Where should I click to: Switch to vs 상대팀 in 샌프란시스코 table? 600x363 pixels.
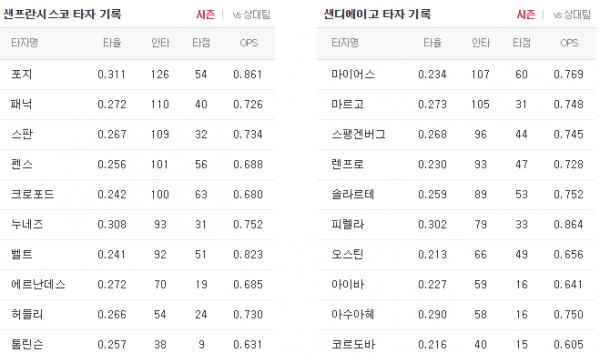(251, 15)
